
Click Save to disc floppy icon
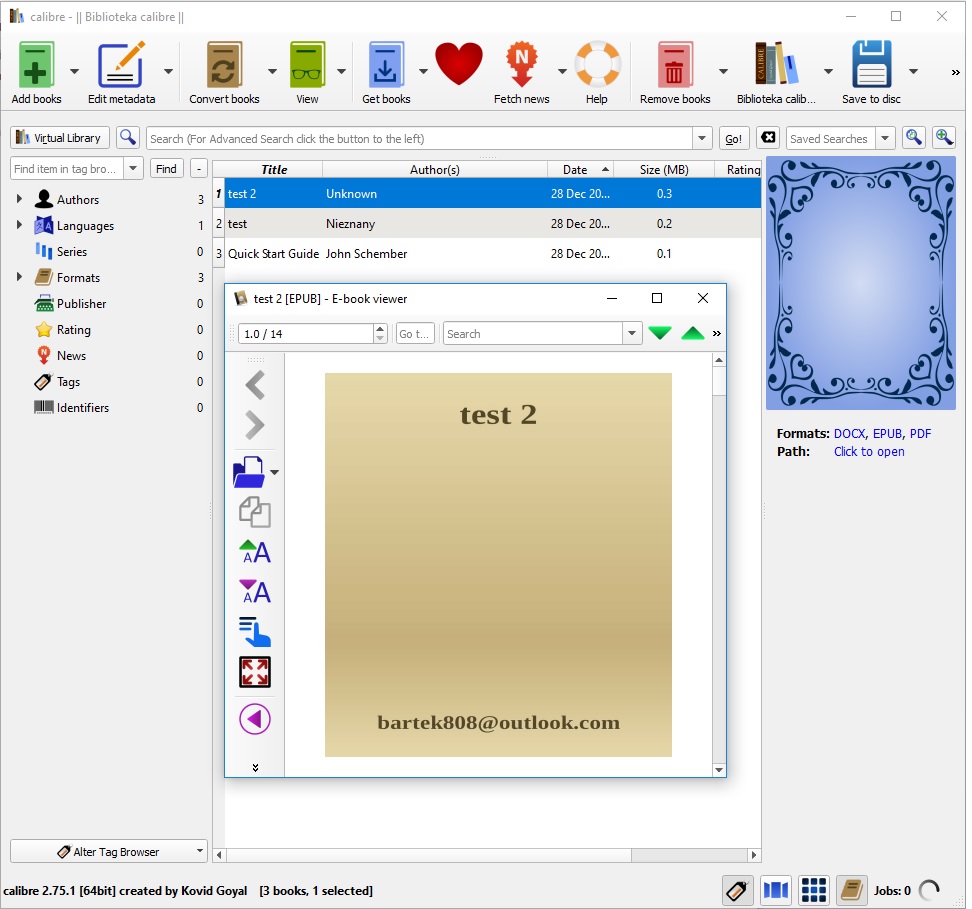tap(872, 64)
